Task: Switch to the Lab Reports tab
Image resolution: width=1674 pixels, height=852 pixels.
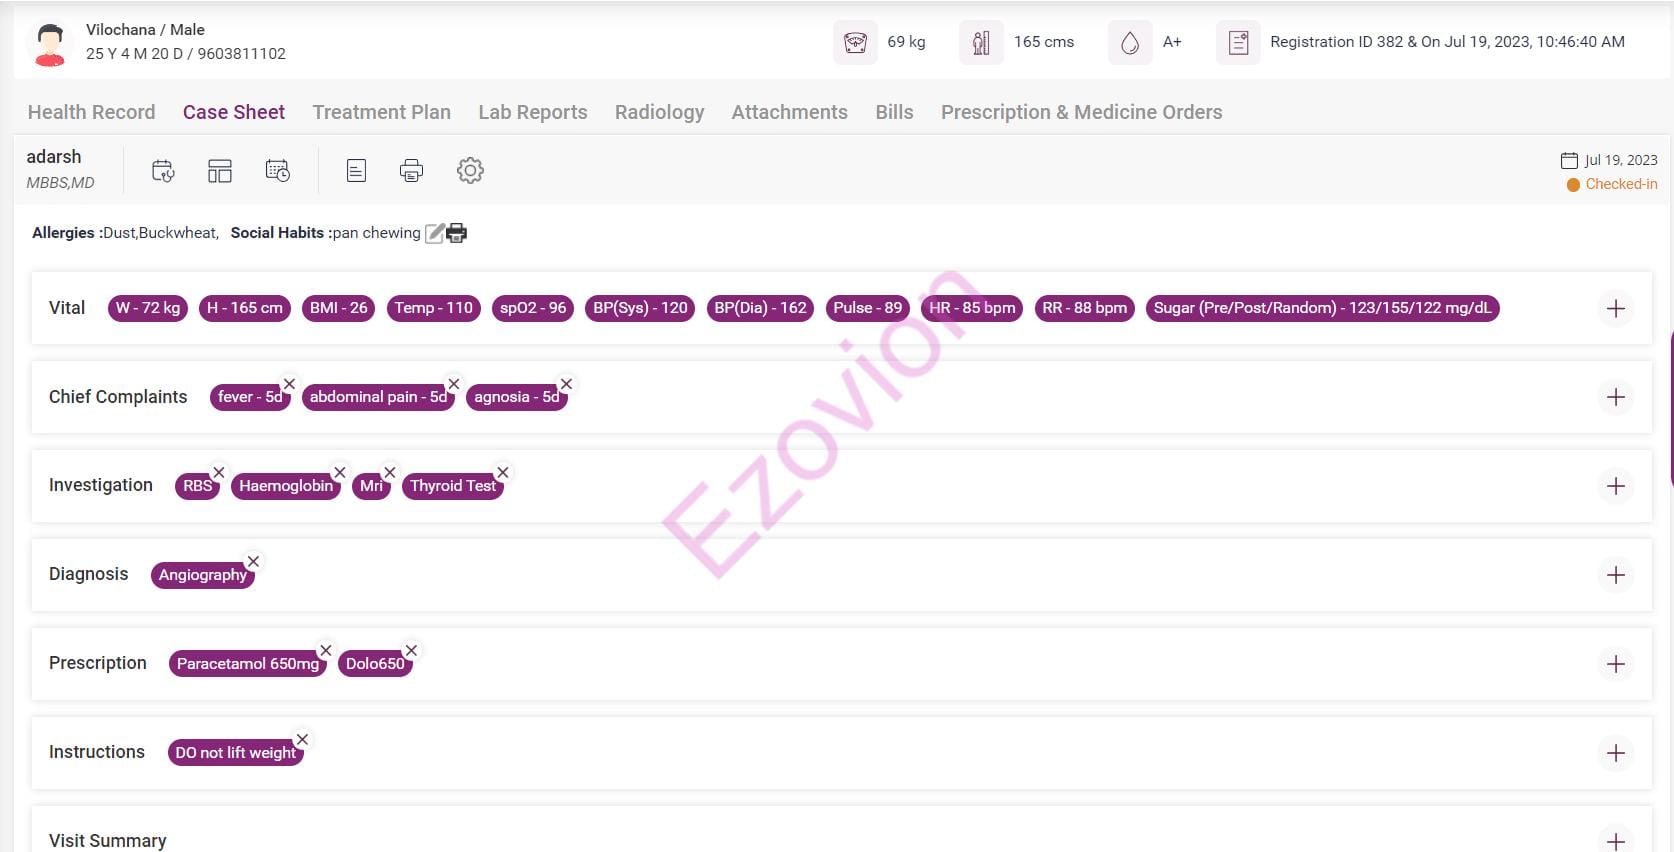Action: coord(532,112)
